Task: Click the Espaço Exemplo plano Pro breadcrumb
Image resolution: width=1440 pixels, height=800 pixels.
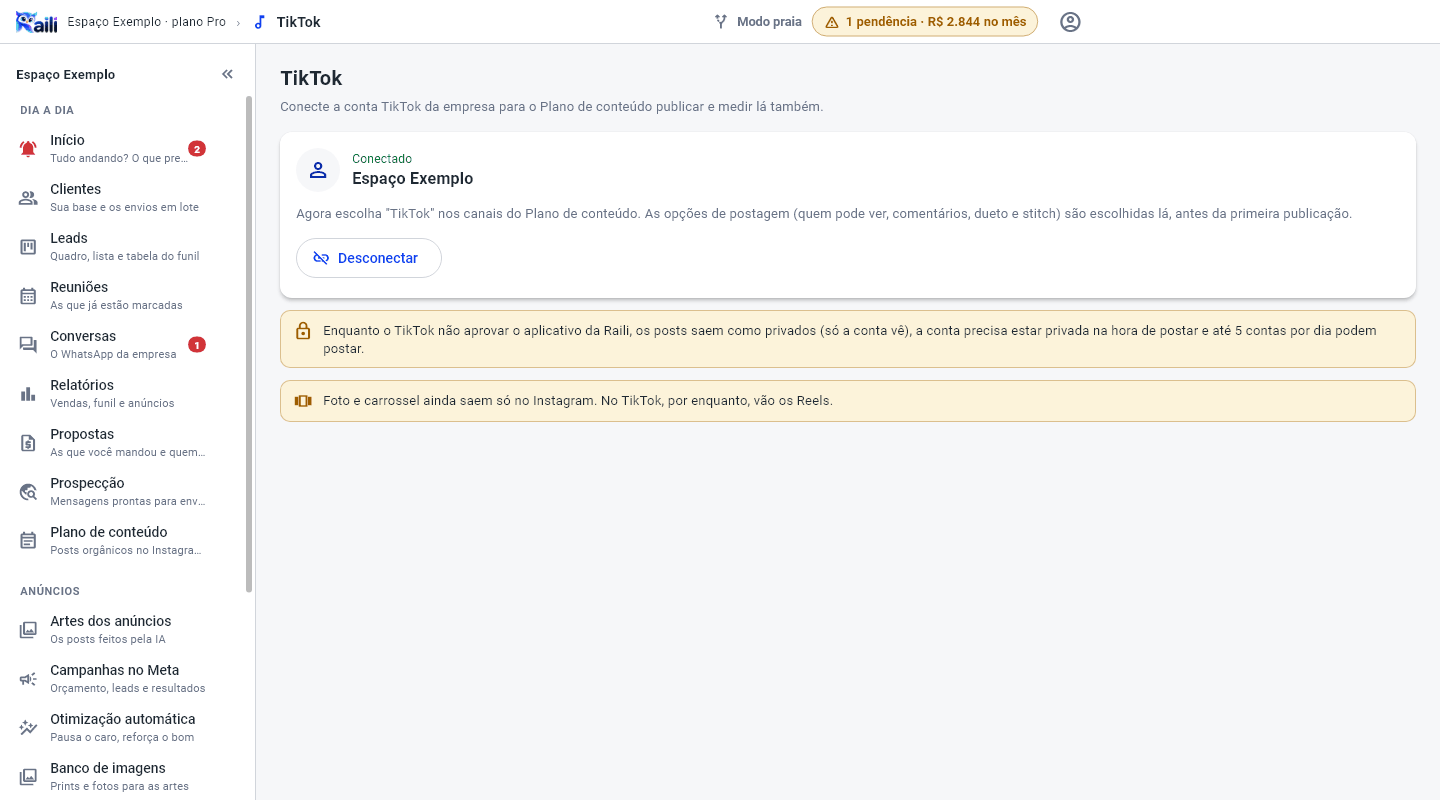Action: pos(147,22)
